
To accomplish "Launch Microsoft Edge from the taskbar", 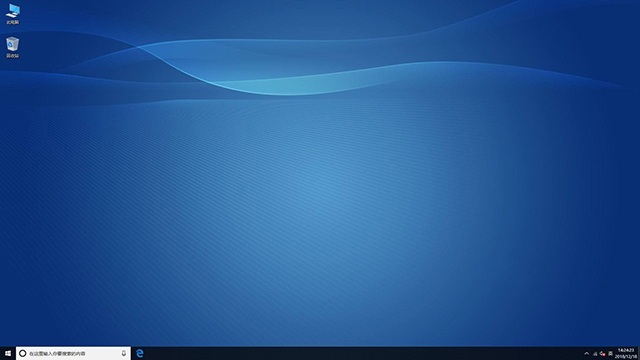I will pyautogui.click(x=140, y=353).
